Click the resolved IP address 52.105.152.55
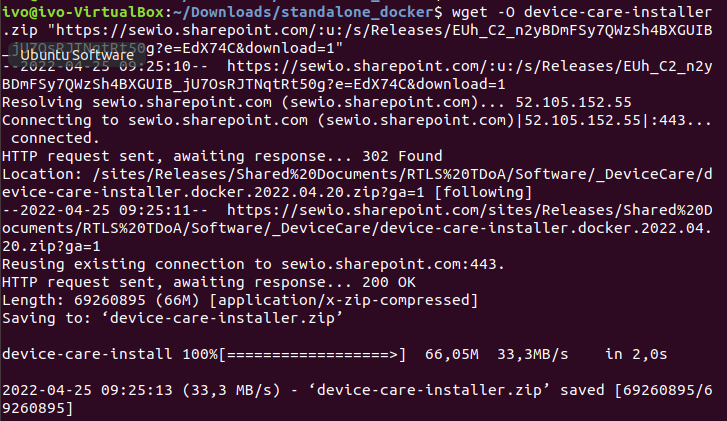Image resolution: width=727 pixels, height=421 pixels. 574,102
